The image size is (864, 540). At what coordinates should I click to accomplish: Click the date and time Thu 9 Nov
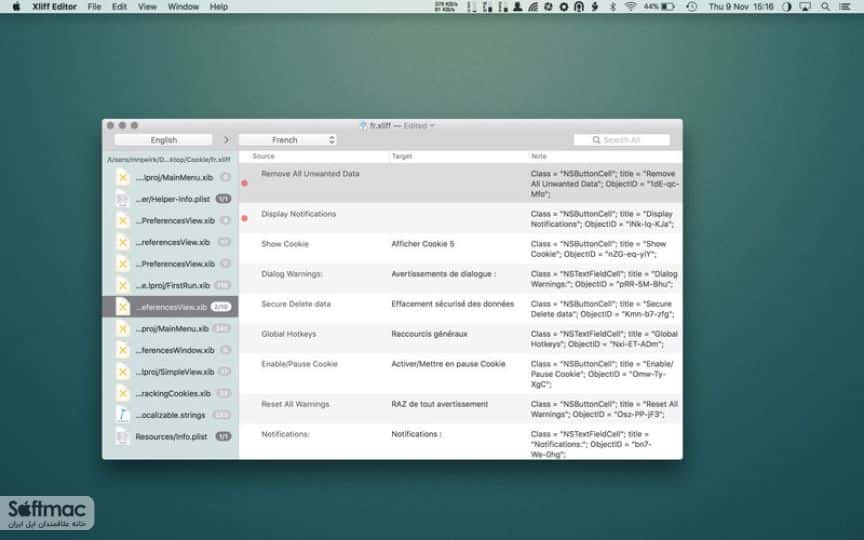741,7
